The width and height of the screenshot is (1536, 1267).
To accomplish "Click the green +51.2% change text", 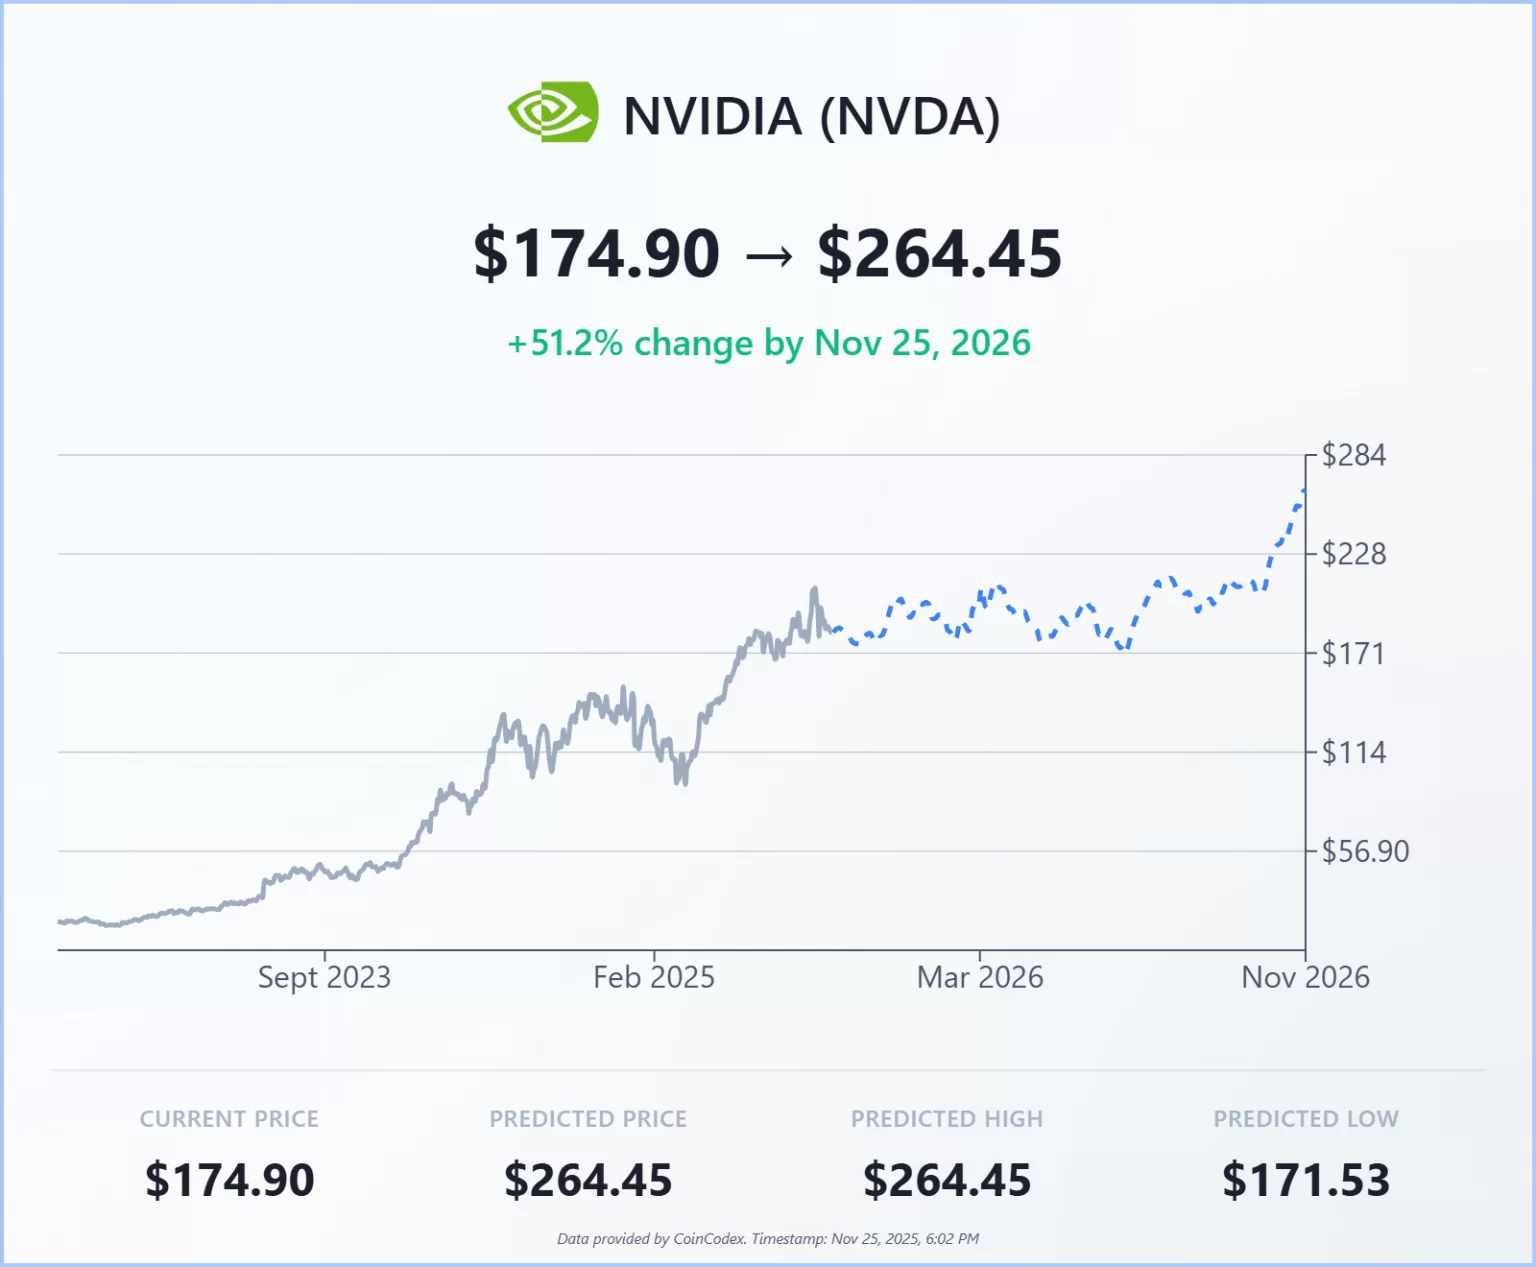I will 768,343.
